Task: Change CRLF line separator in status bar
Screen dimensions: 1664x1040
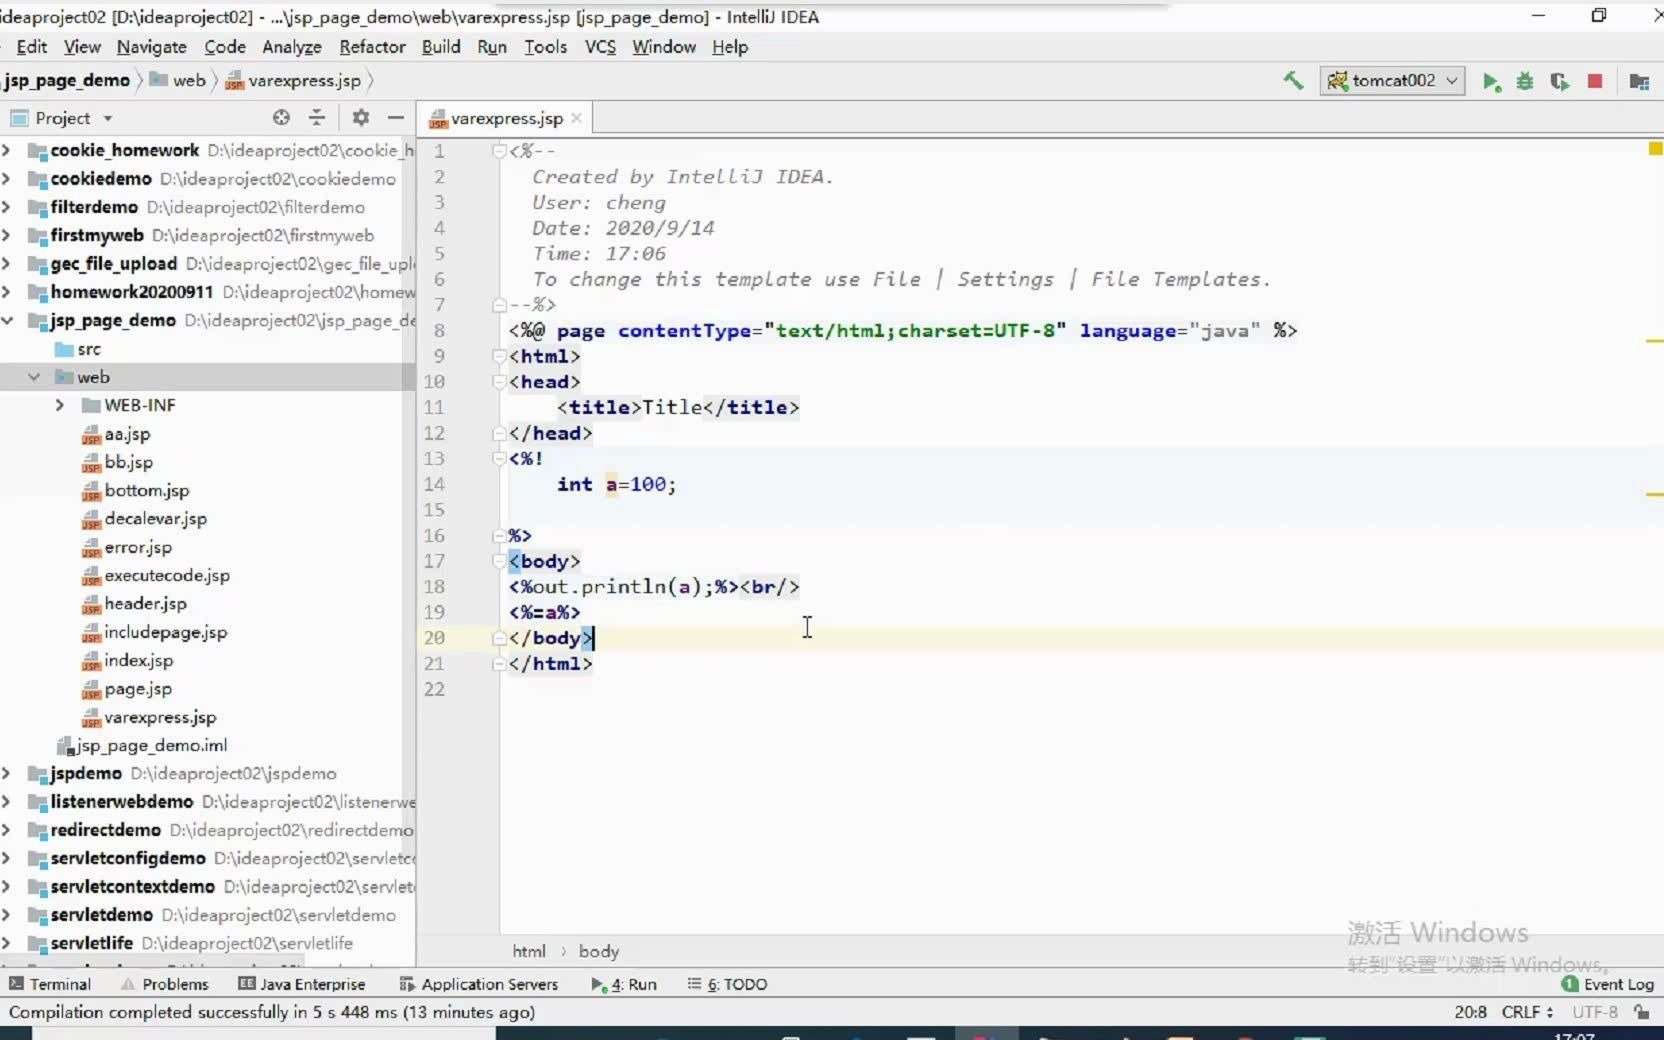Action: 1527,1012
